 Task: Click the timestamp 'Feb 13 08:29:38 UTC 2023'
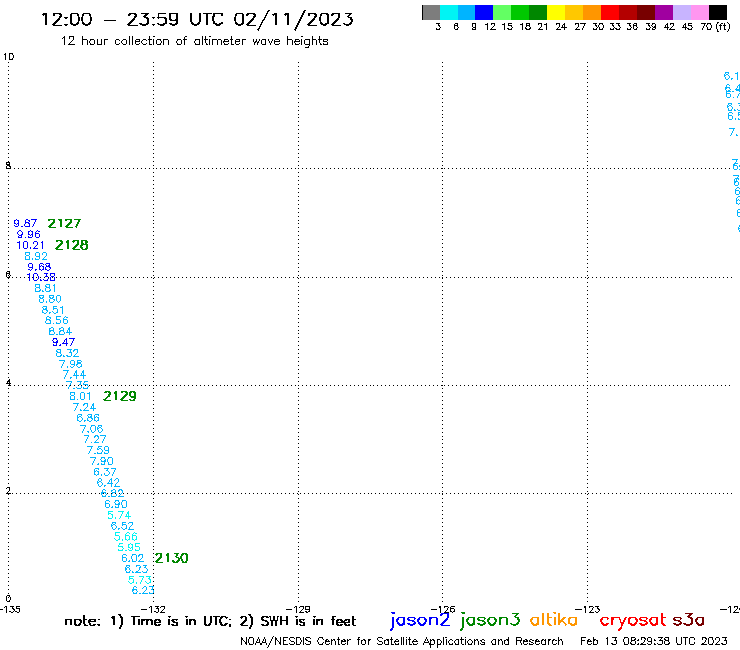click(654, 641)
